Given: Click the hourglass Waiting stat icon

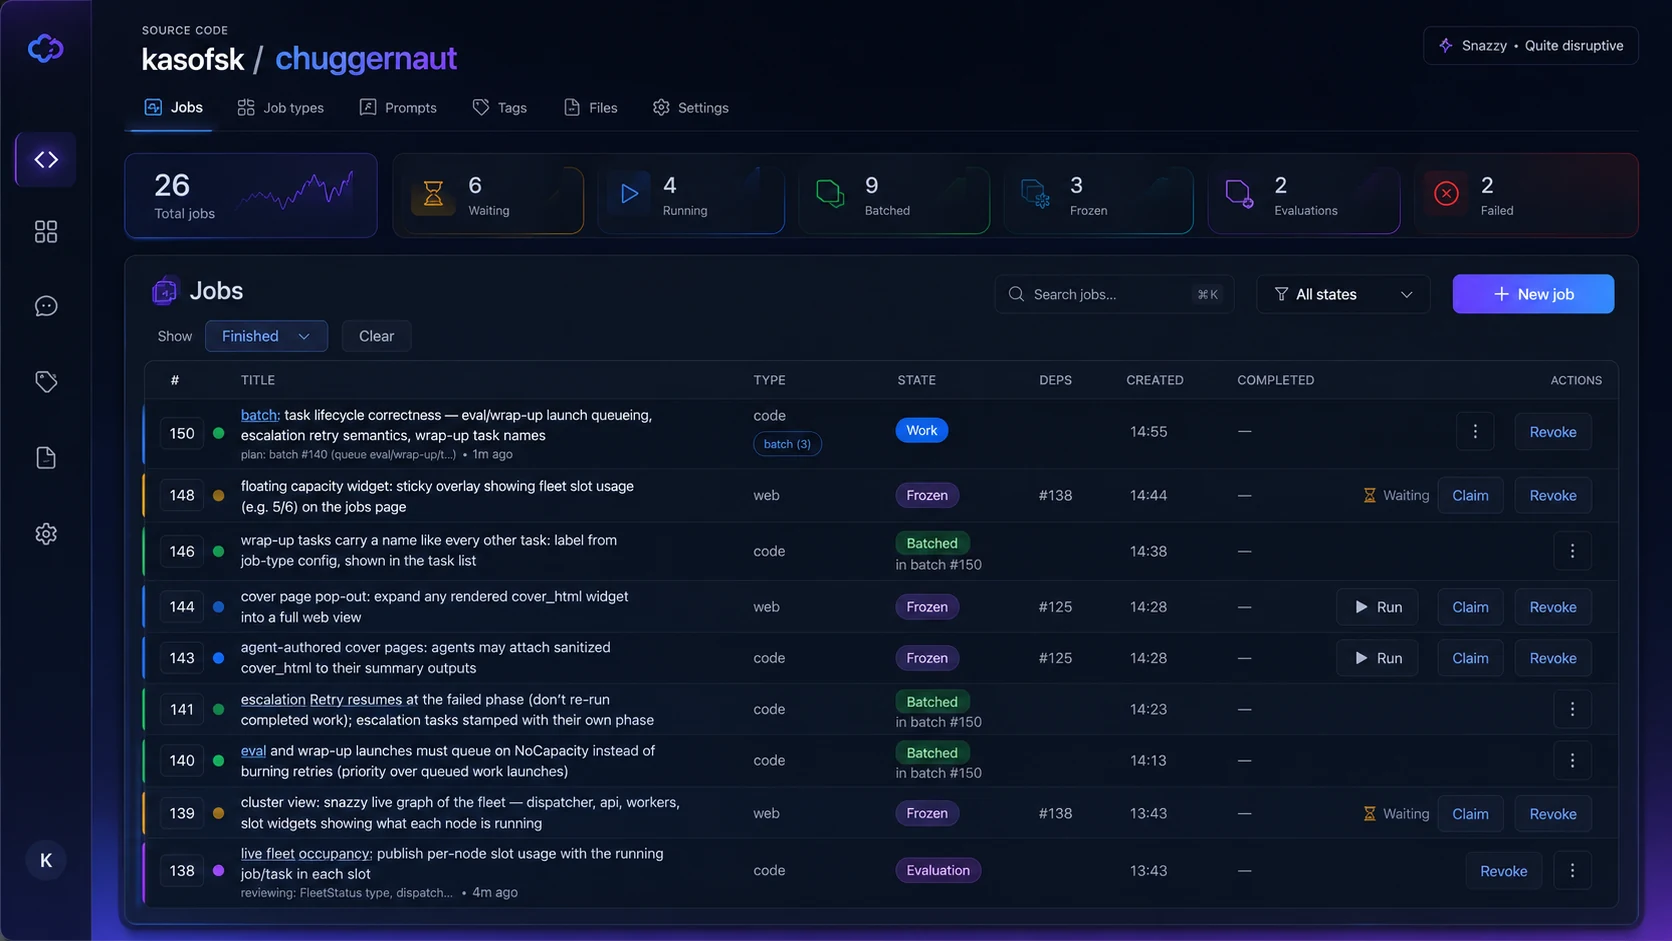Looking at the screenshot, I should point(433,194).
